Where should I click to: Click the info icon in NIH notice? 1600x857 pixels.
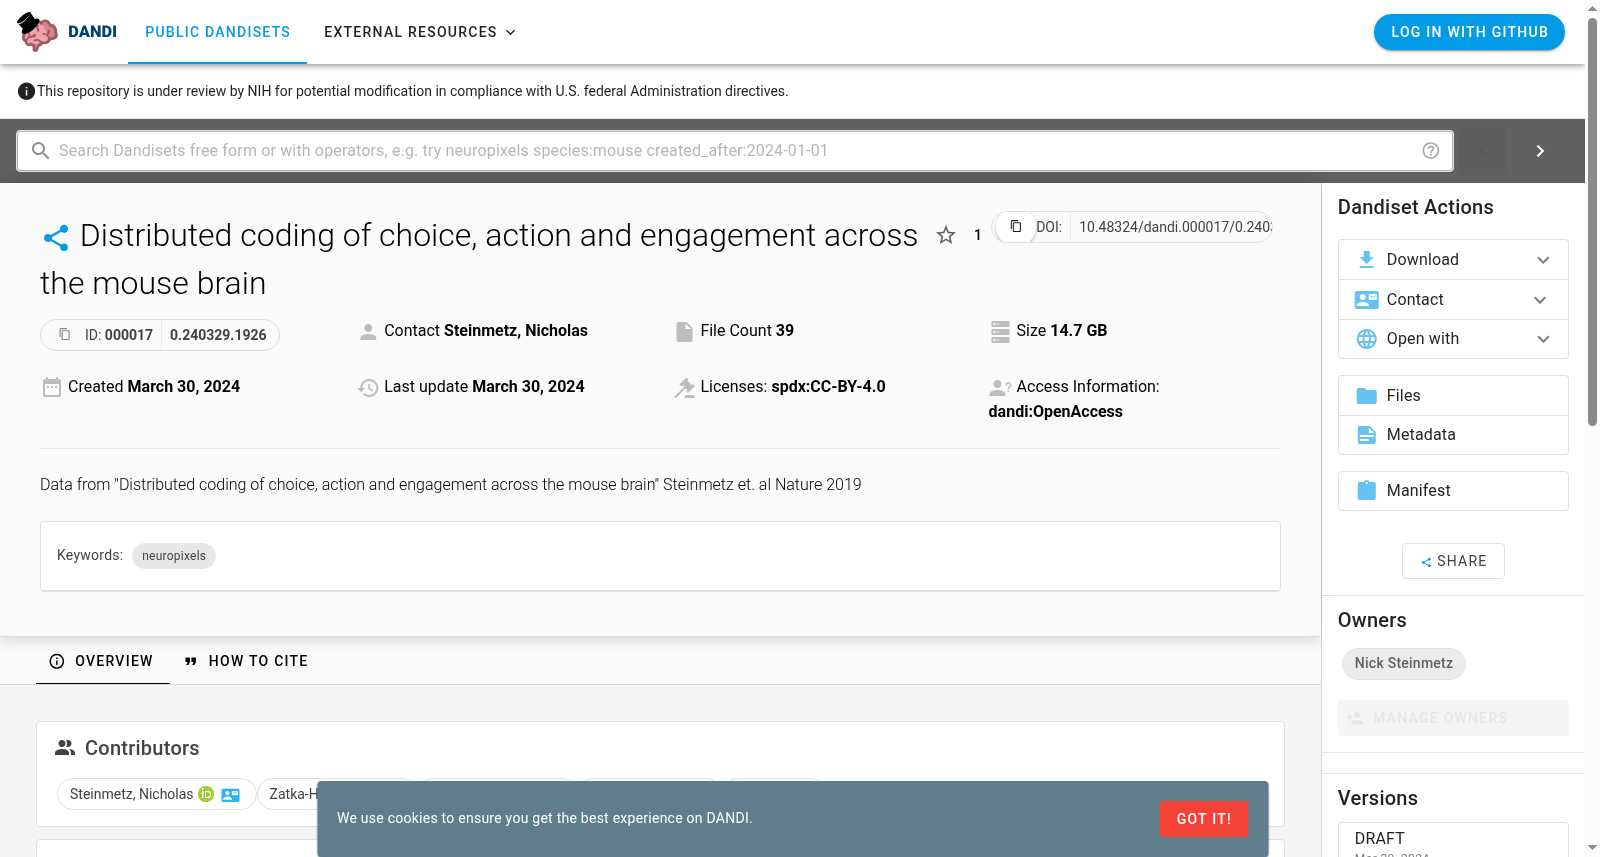click(27, 92)
